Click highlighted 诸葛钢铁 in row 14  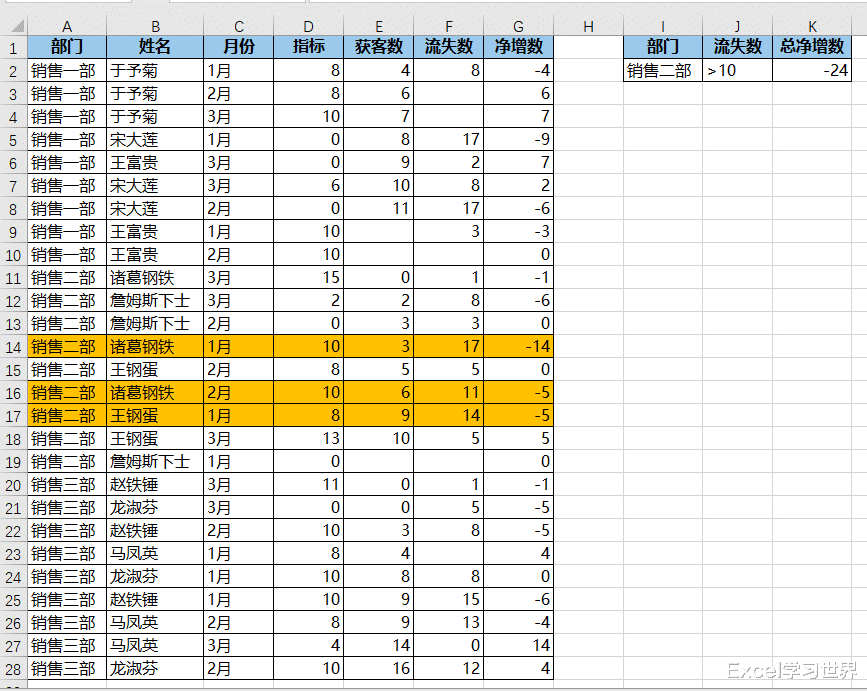(155, 347)
